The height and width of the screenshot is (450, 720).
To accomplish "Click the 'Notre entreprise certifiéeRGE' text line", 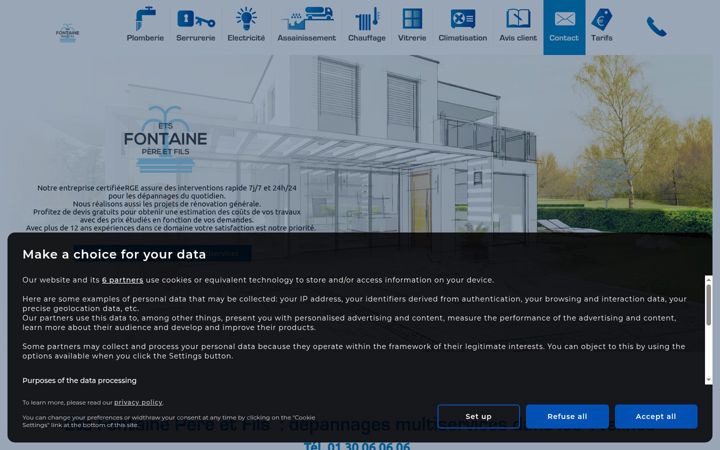I will point(167,188).
